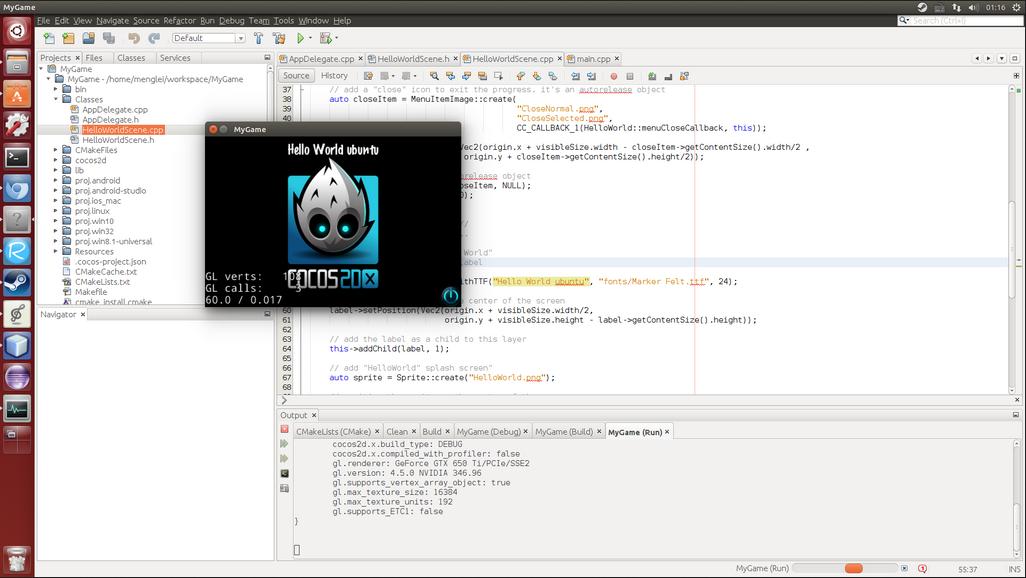Click the Save All toolbar icon
The width and height of the screenshot is (1026, 578).
pos(108,38)
